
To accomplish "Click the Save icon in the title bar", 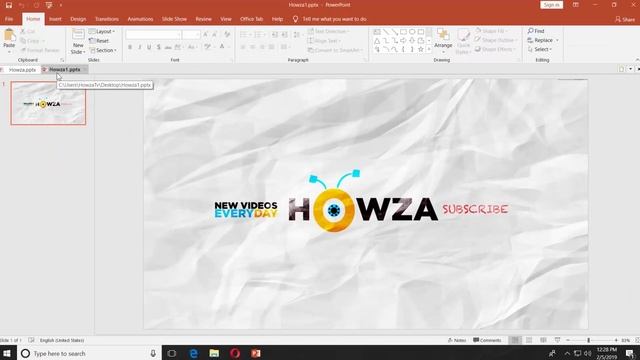I will coord(9,5).
